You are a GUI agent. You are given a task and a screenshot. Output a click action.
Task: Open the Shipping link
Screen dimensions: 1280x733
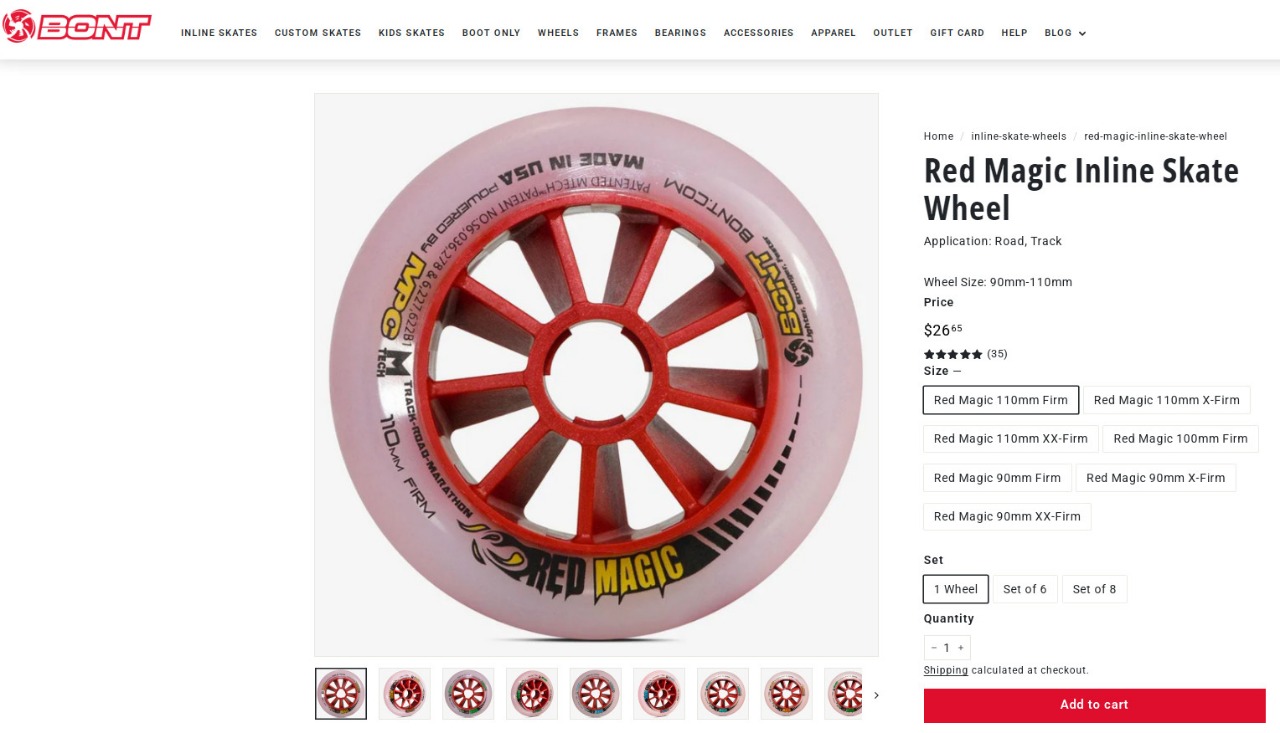(946, 671)
